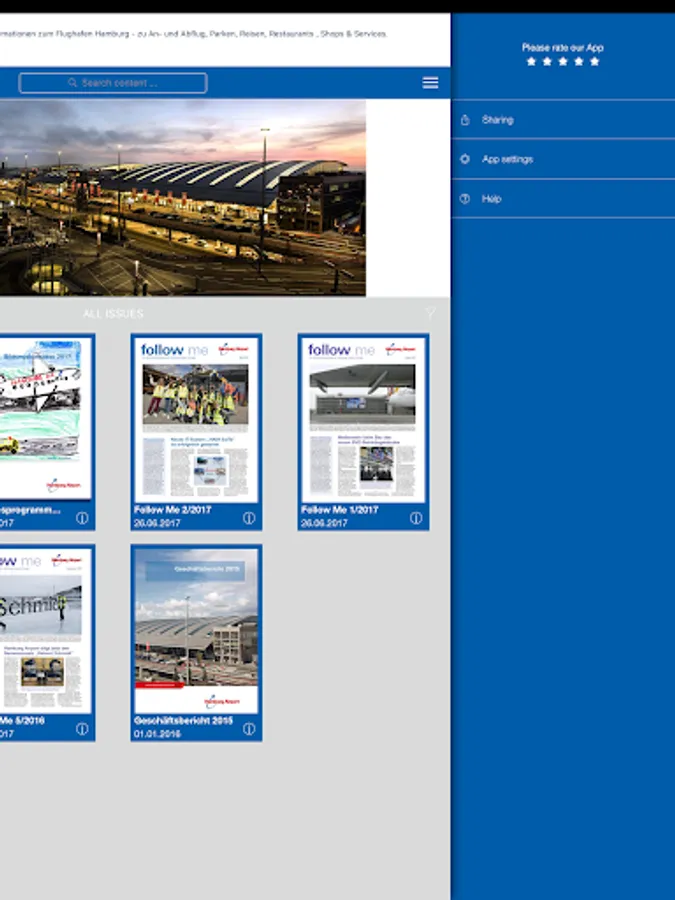Screen dimensions: 675x900
Task: Open the hamburger menu icon
Action: (x=430, y=83)
